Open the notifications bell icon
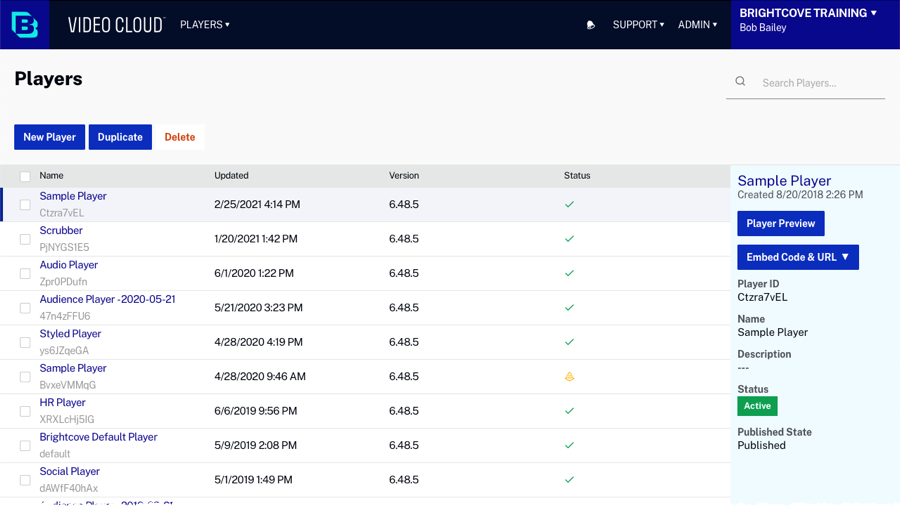 [x=591, y=25]
